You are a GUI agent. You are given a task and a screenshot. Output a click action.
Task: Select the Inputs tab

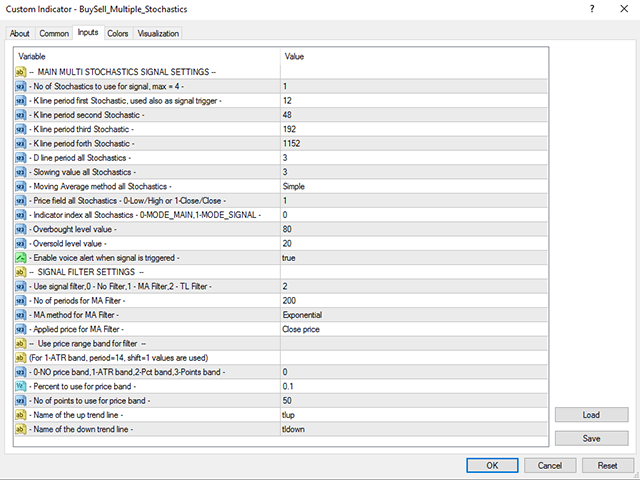(x=88, y=32)
